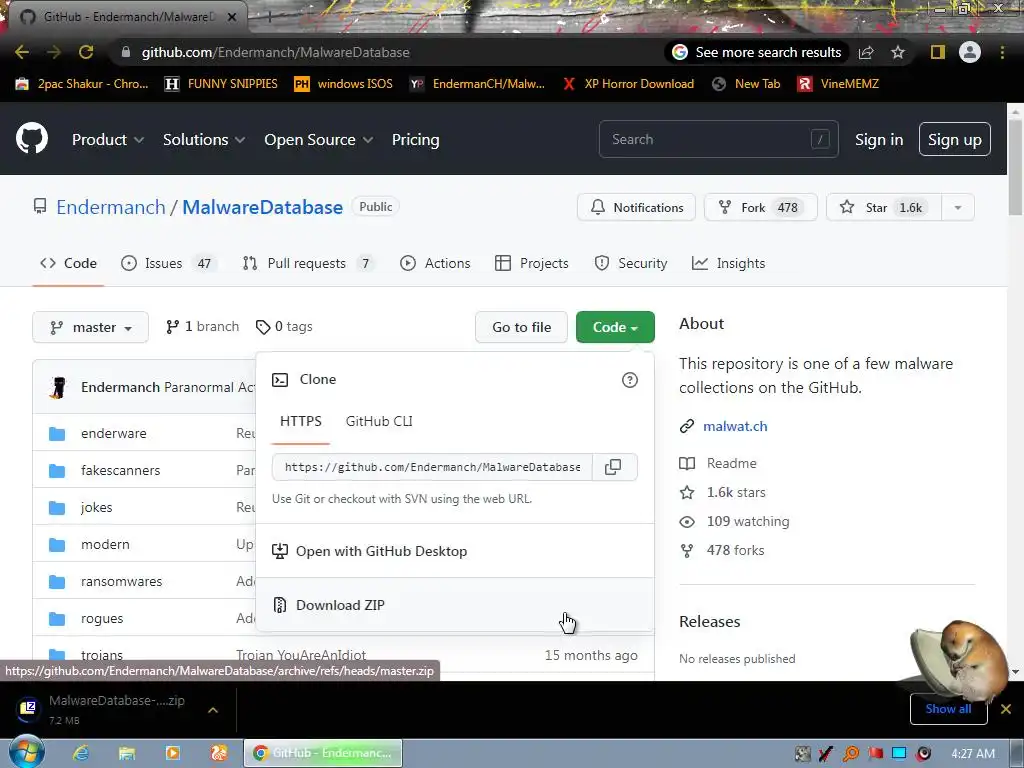
Task: Open the Windows Start orb
Action: (x=26, y=752)
